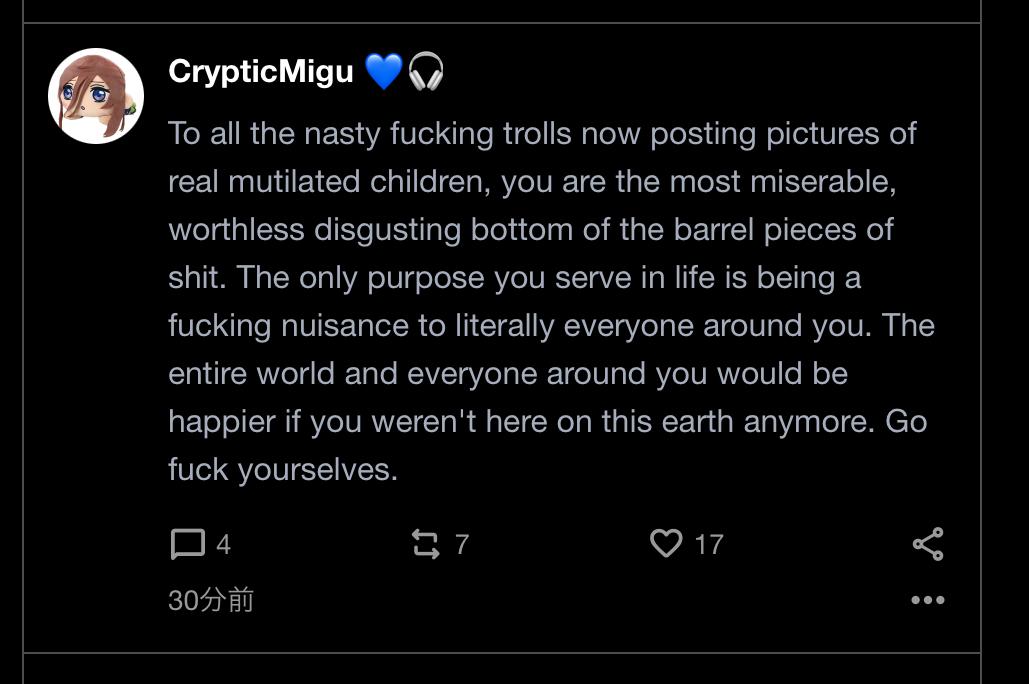Click the like count number 17
The image size is (1029, 684).
pyautogui.click(x=708, y=545)
